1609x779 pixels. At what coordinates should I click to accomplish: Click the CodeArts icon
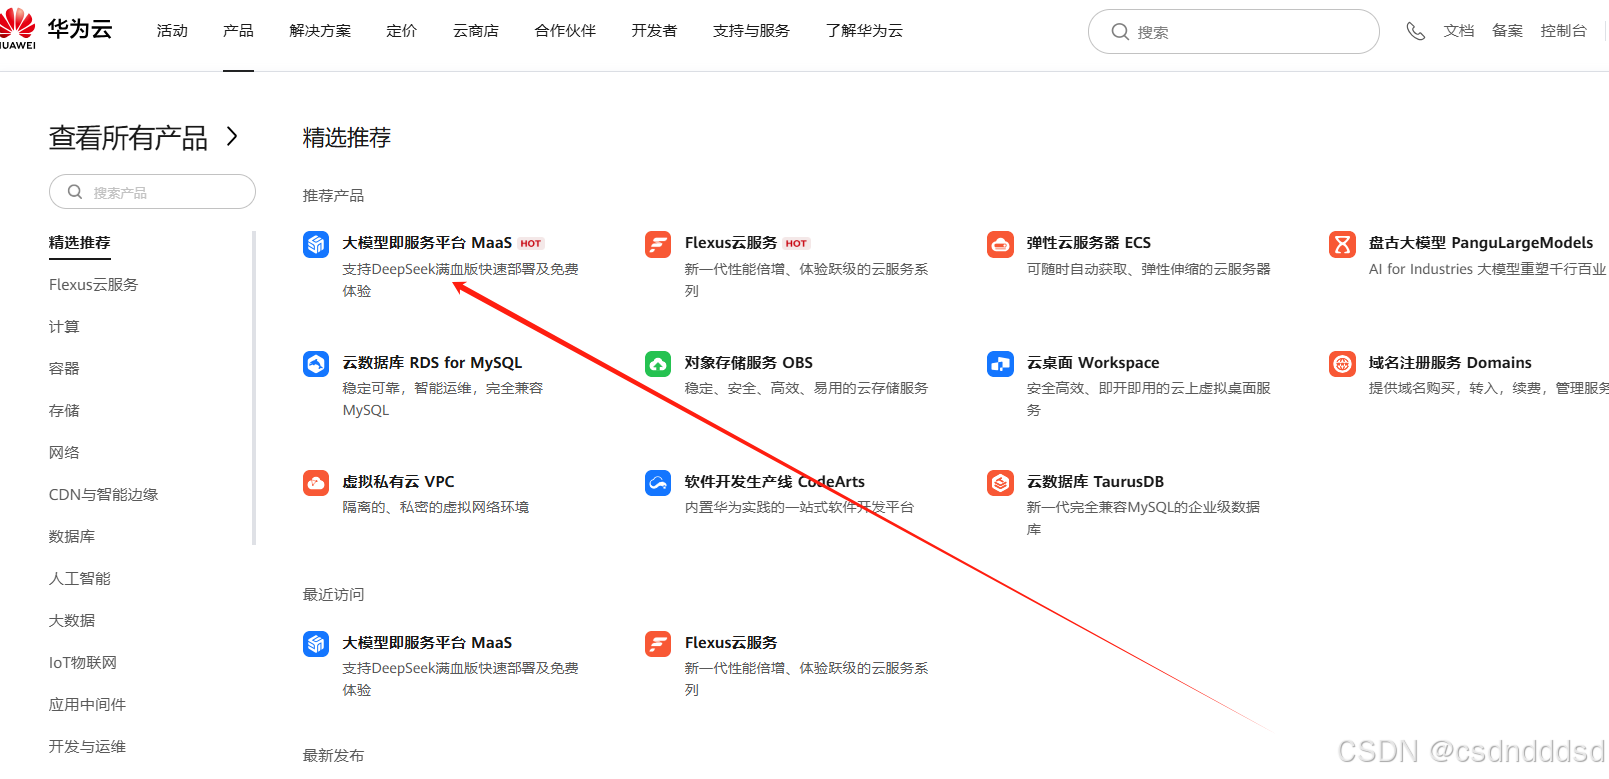click(658, 483)
